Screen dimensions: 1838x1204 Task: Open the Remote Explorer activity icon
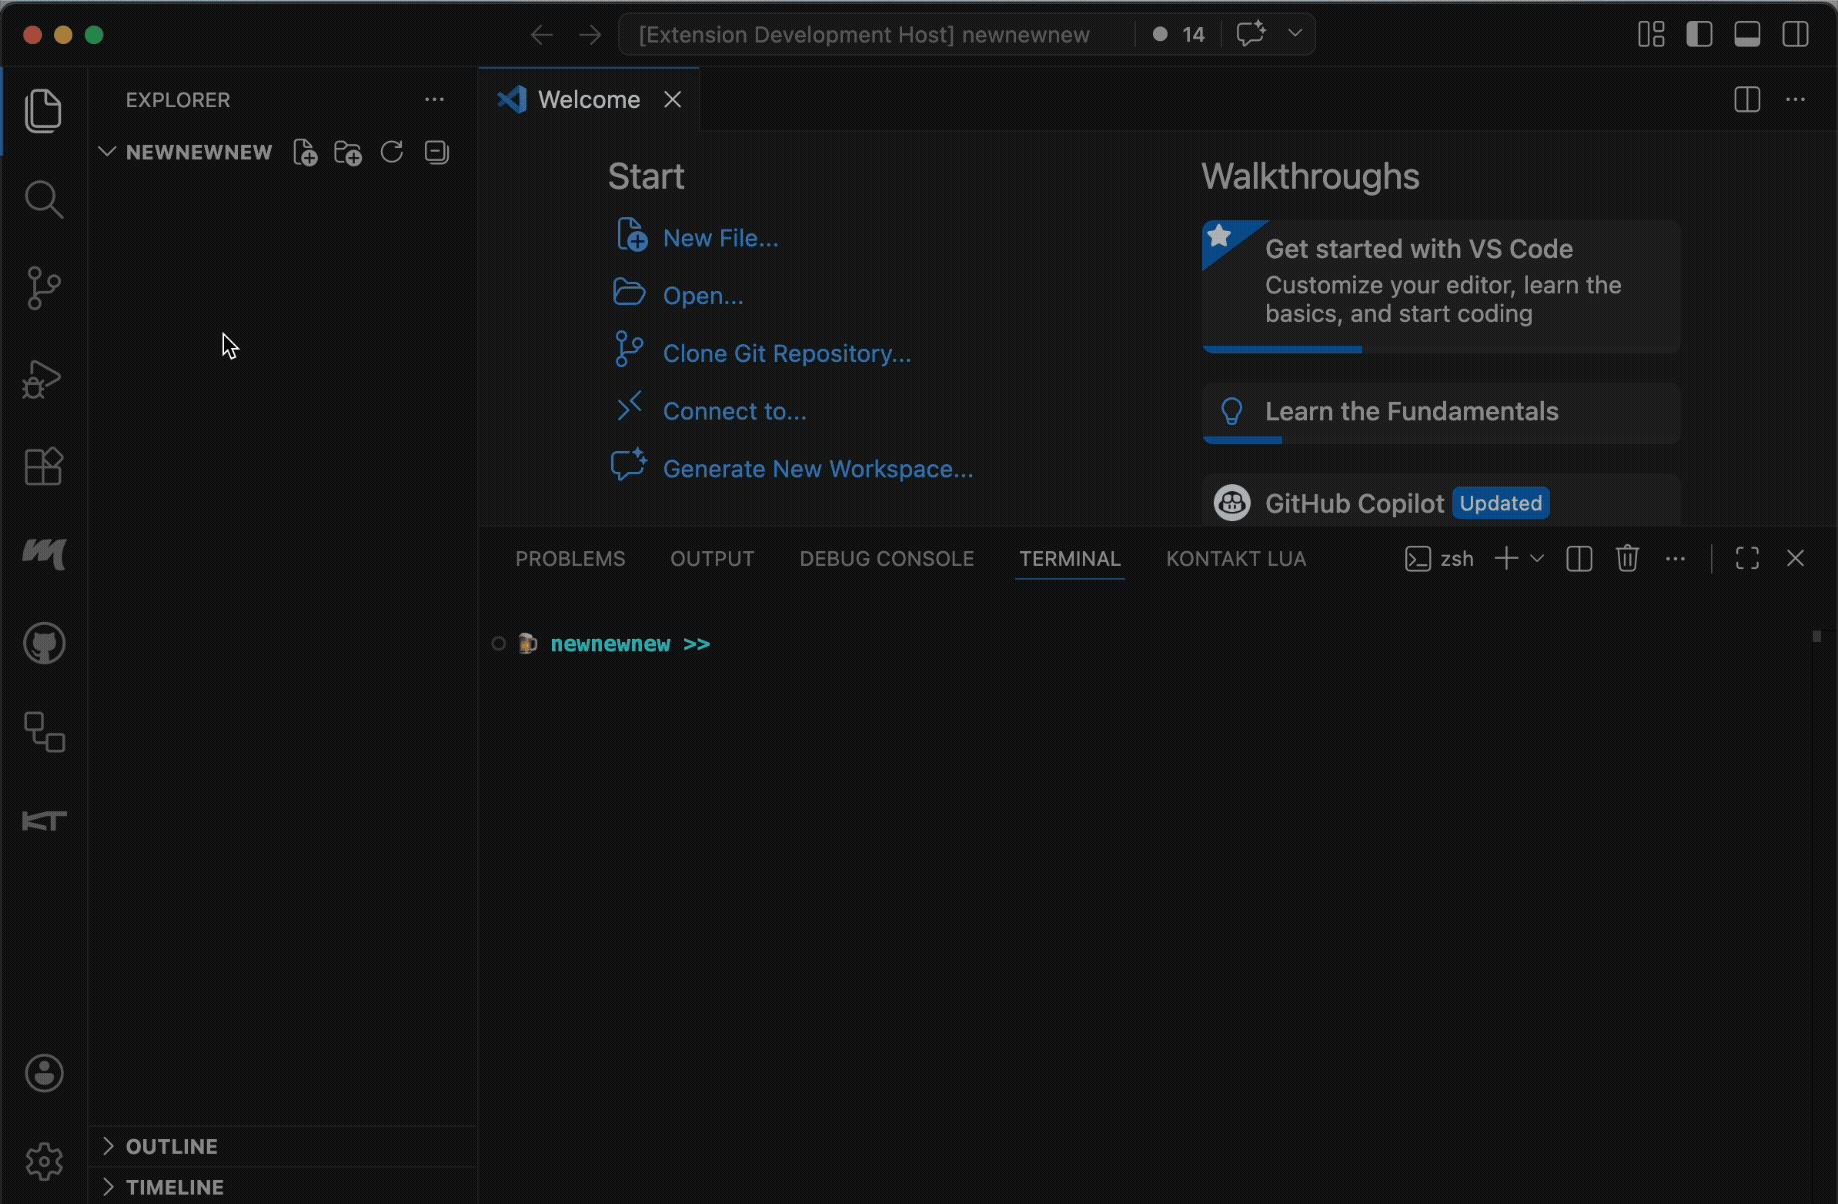(44, 732)
